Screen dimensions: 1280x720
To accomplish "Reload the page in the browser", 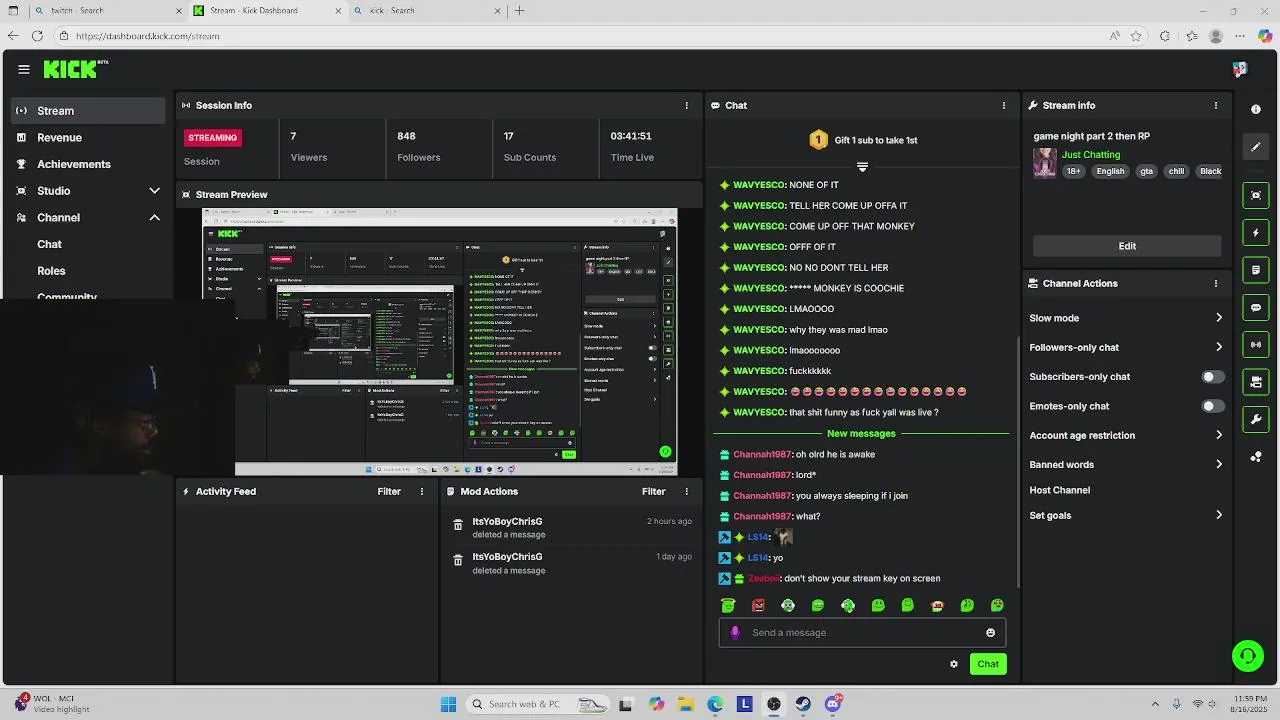I will (37, 36).
